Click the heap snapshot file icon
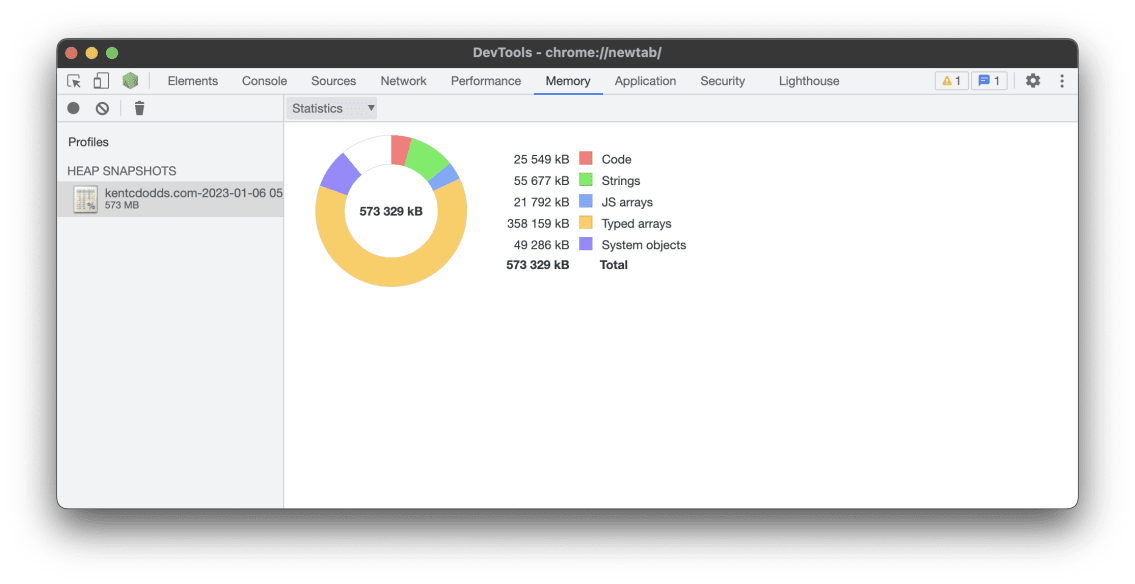1135x584 pixels. pos(85,199)
